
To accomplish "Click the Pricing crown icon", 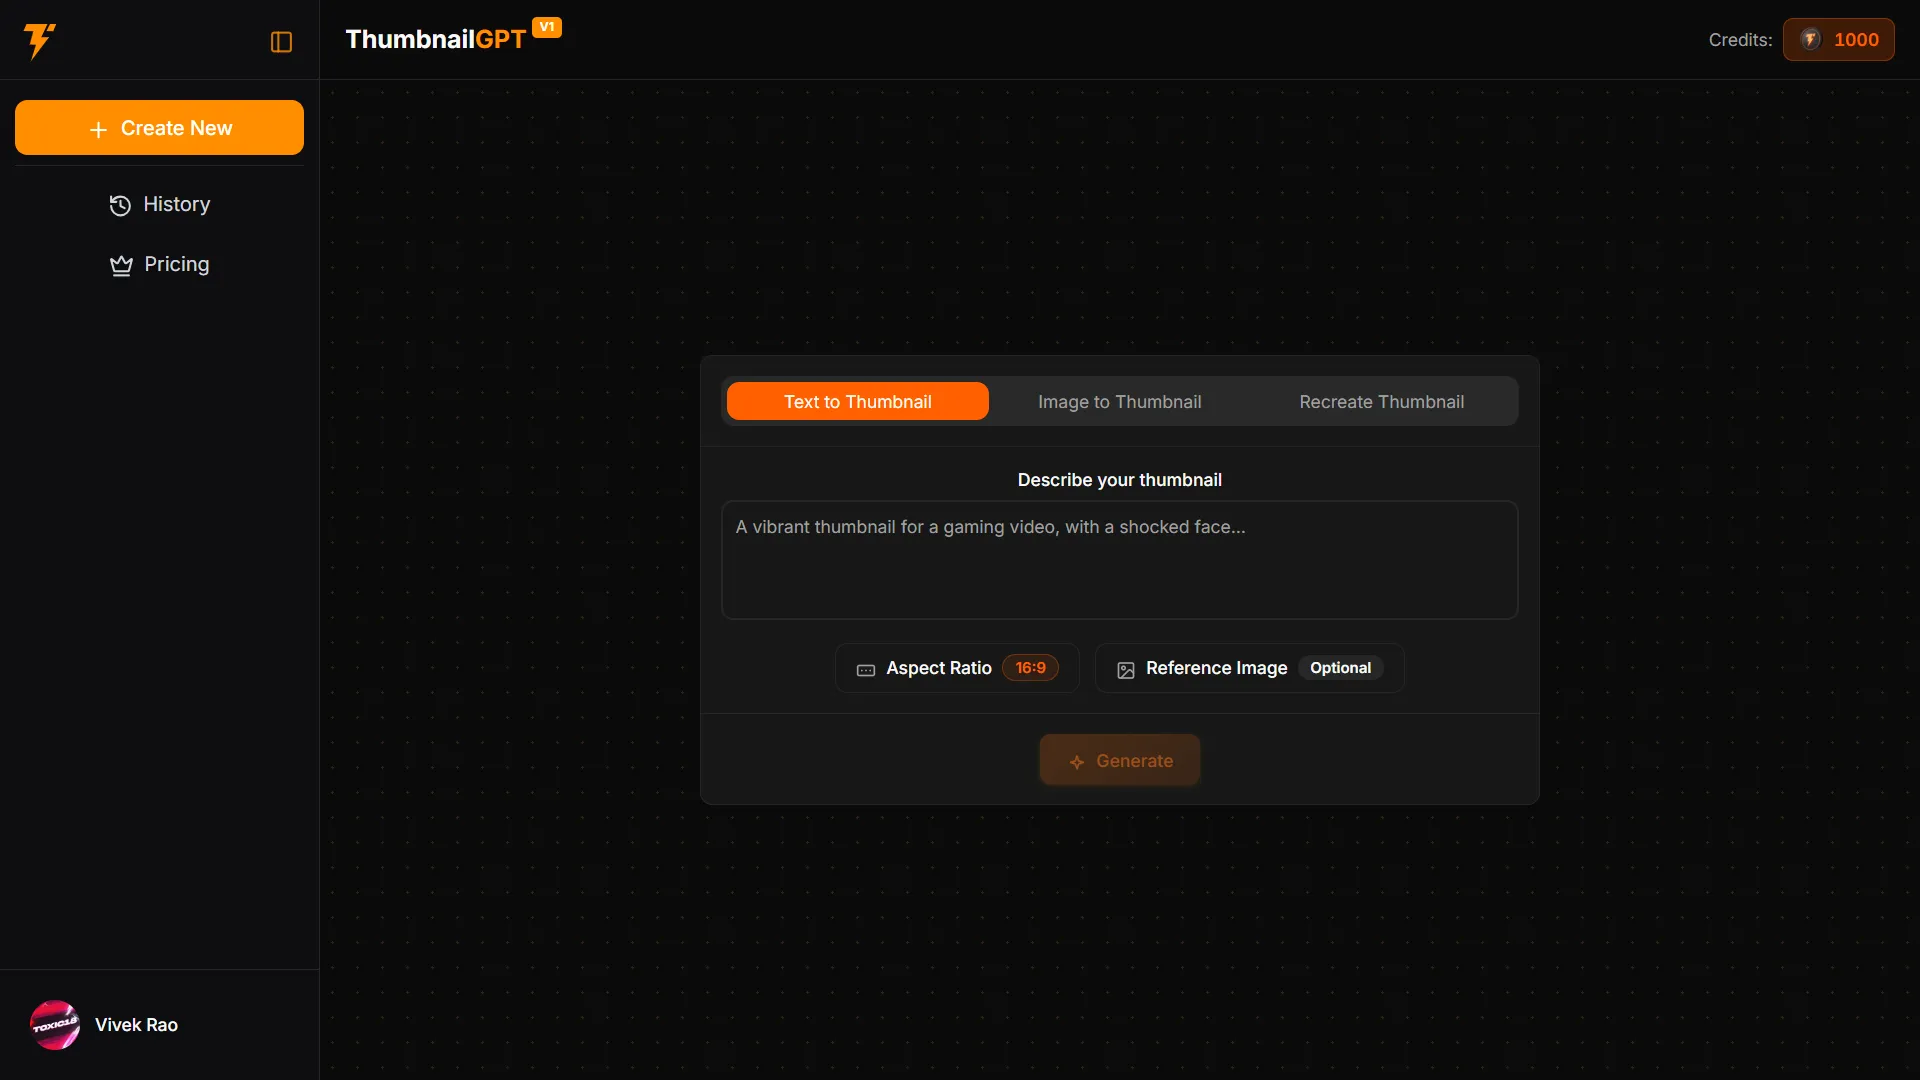I will pos(121,265).
